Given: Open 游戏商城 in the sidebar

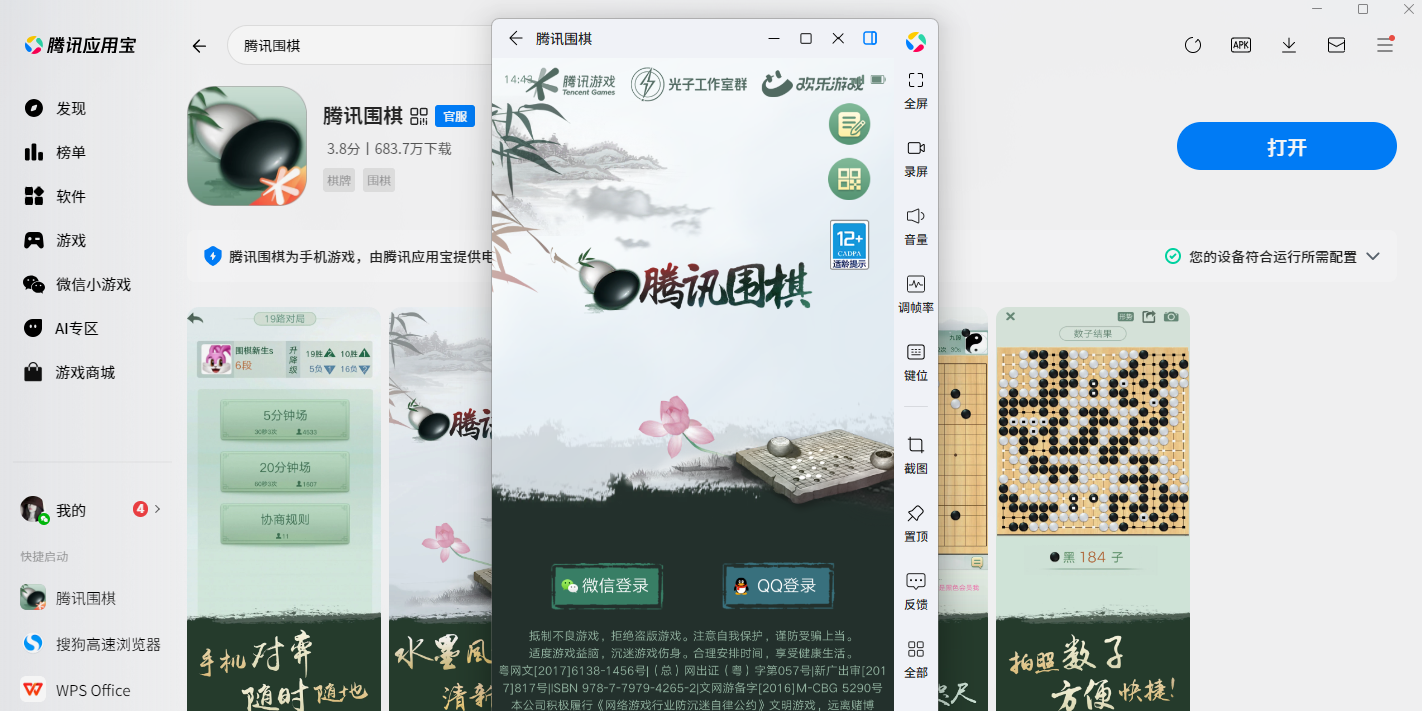Looking at the screenshot, I should tap(70, 372).
